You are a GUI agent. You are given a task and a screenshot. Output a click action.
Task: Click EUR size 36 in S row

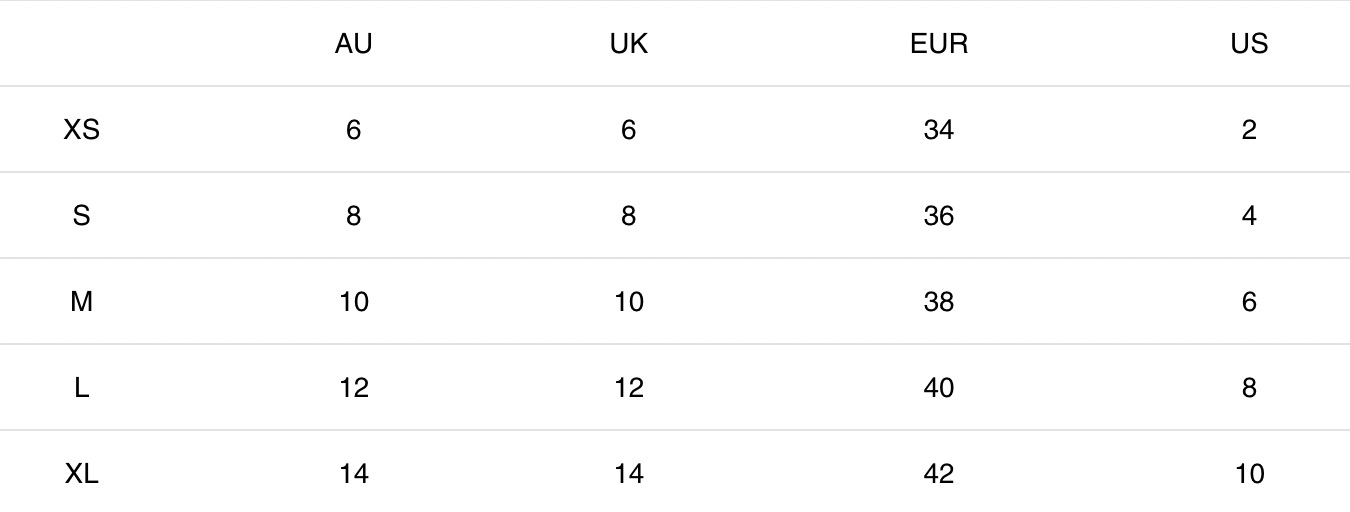[x=939, y=216]
